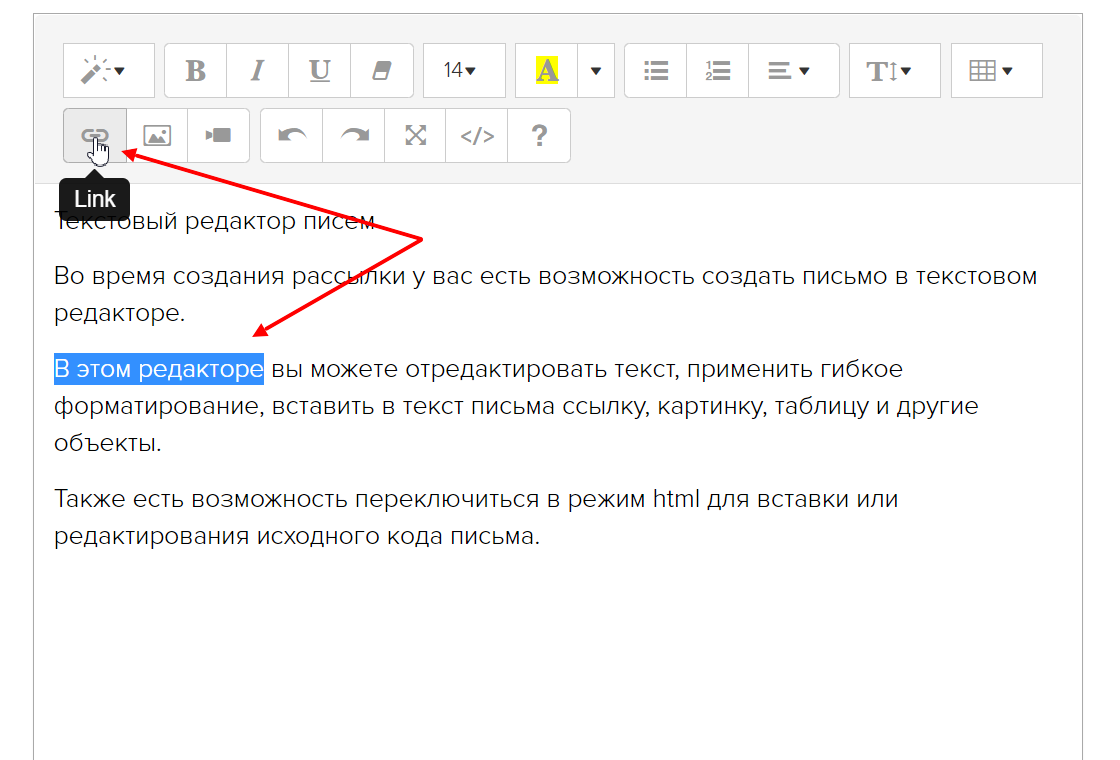The height and width of the screenshot is (760, 1120).
Task: Toggle italic formatting
Action: 257,71
